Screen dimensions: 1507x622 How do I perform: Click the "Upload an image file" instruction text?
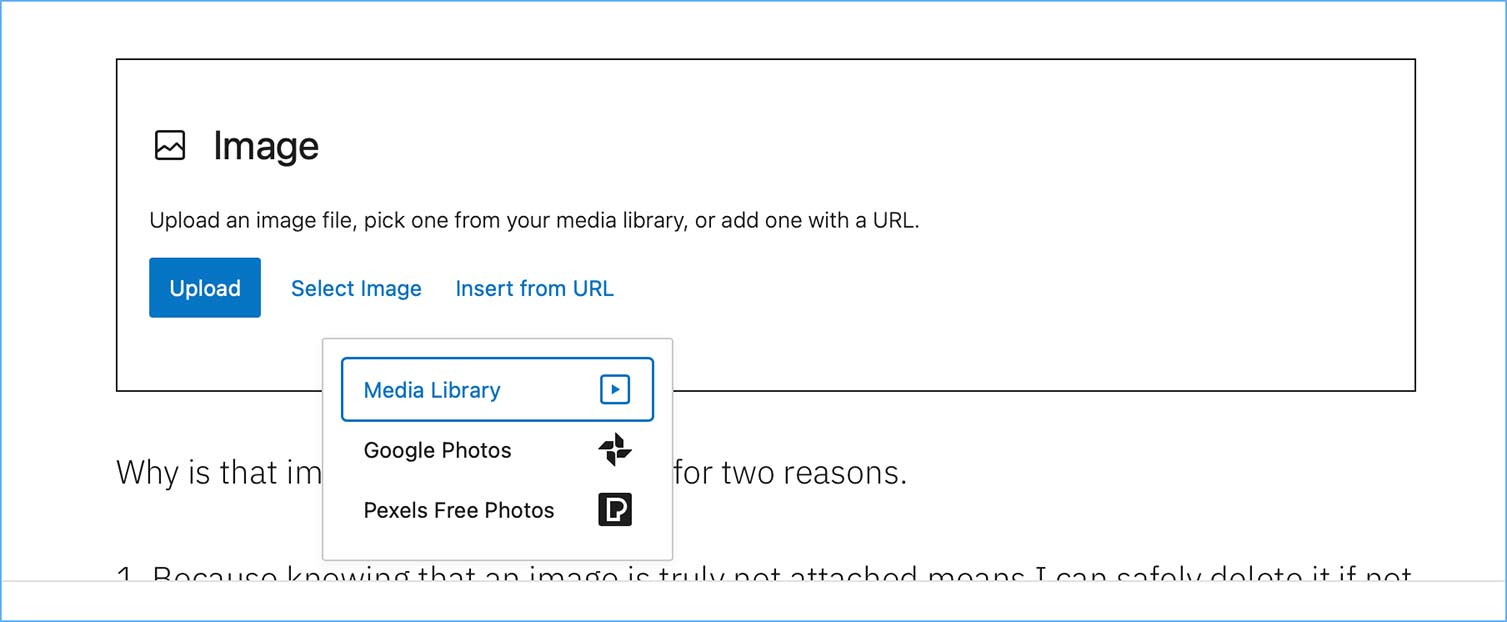click(x=250, y=220)
